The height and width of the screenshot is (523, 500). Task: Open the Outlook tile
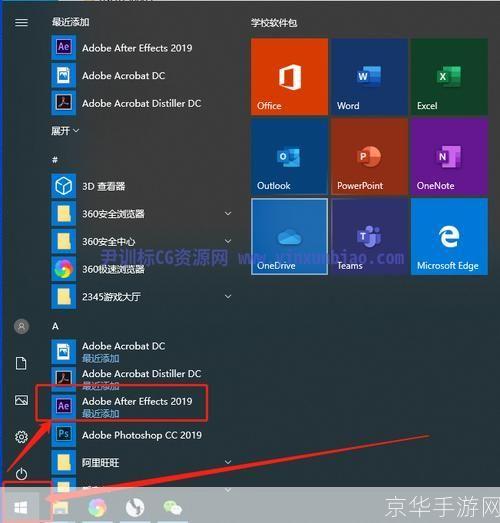(289, 156)
